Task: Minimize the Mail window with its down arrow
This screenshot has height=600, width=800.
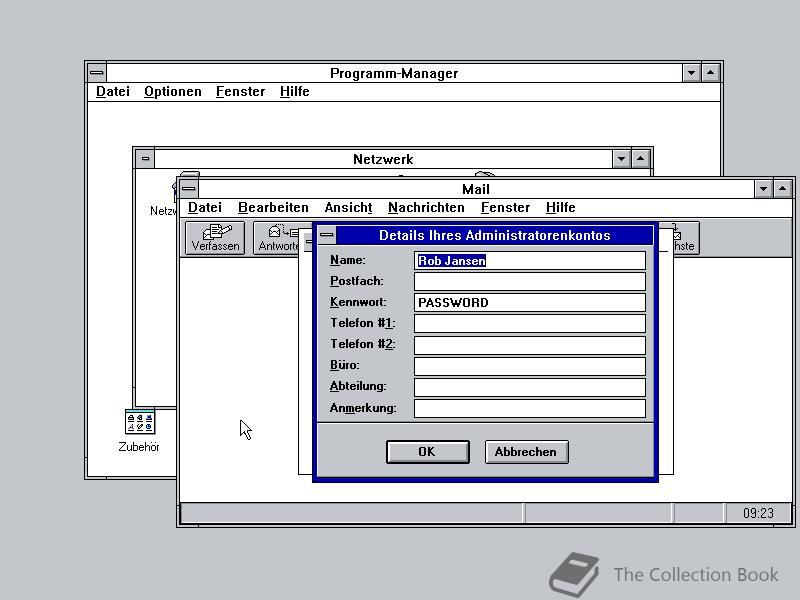Action: [x=763, y=189]
